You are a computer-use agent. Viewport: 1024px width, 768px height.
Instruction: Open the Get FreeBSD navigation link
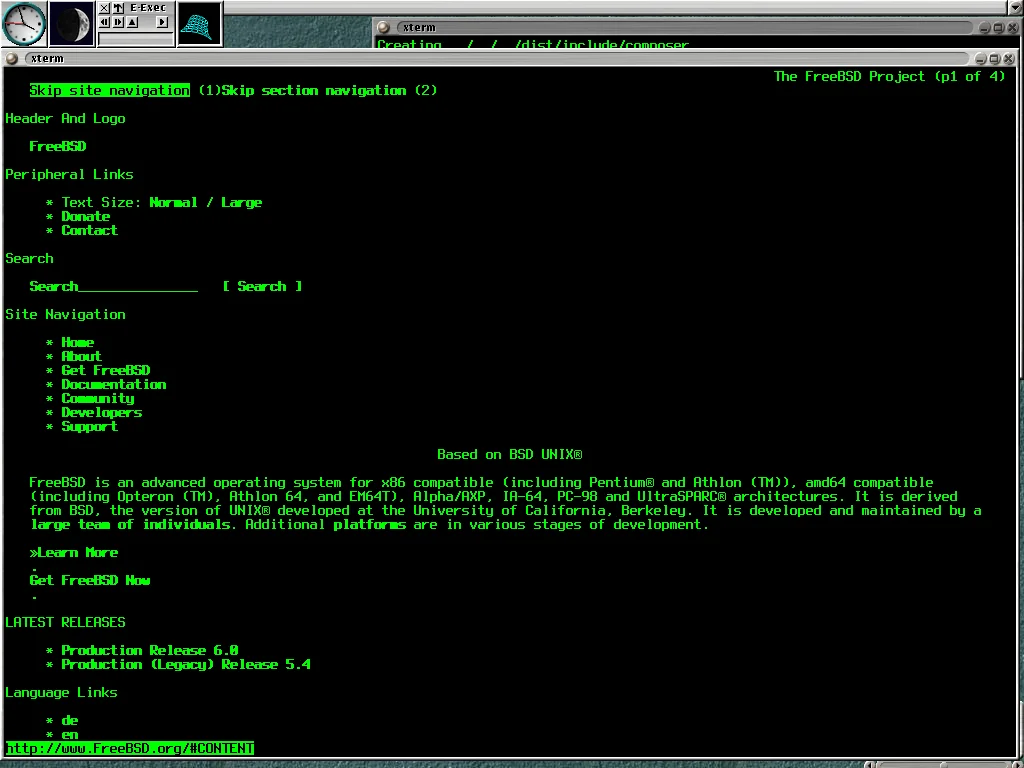[x=105, y=371]
